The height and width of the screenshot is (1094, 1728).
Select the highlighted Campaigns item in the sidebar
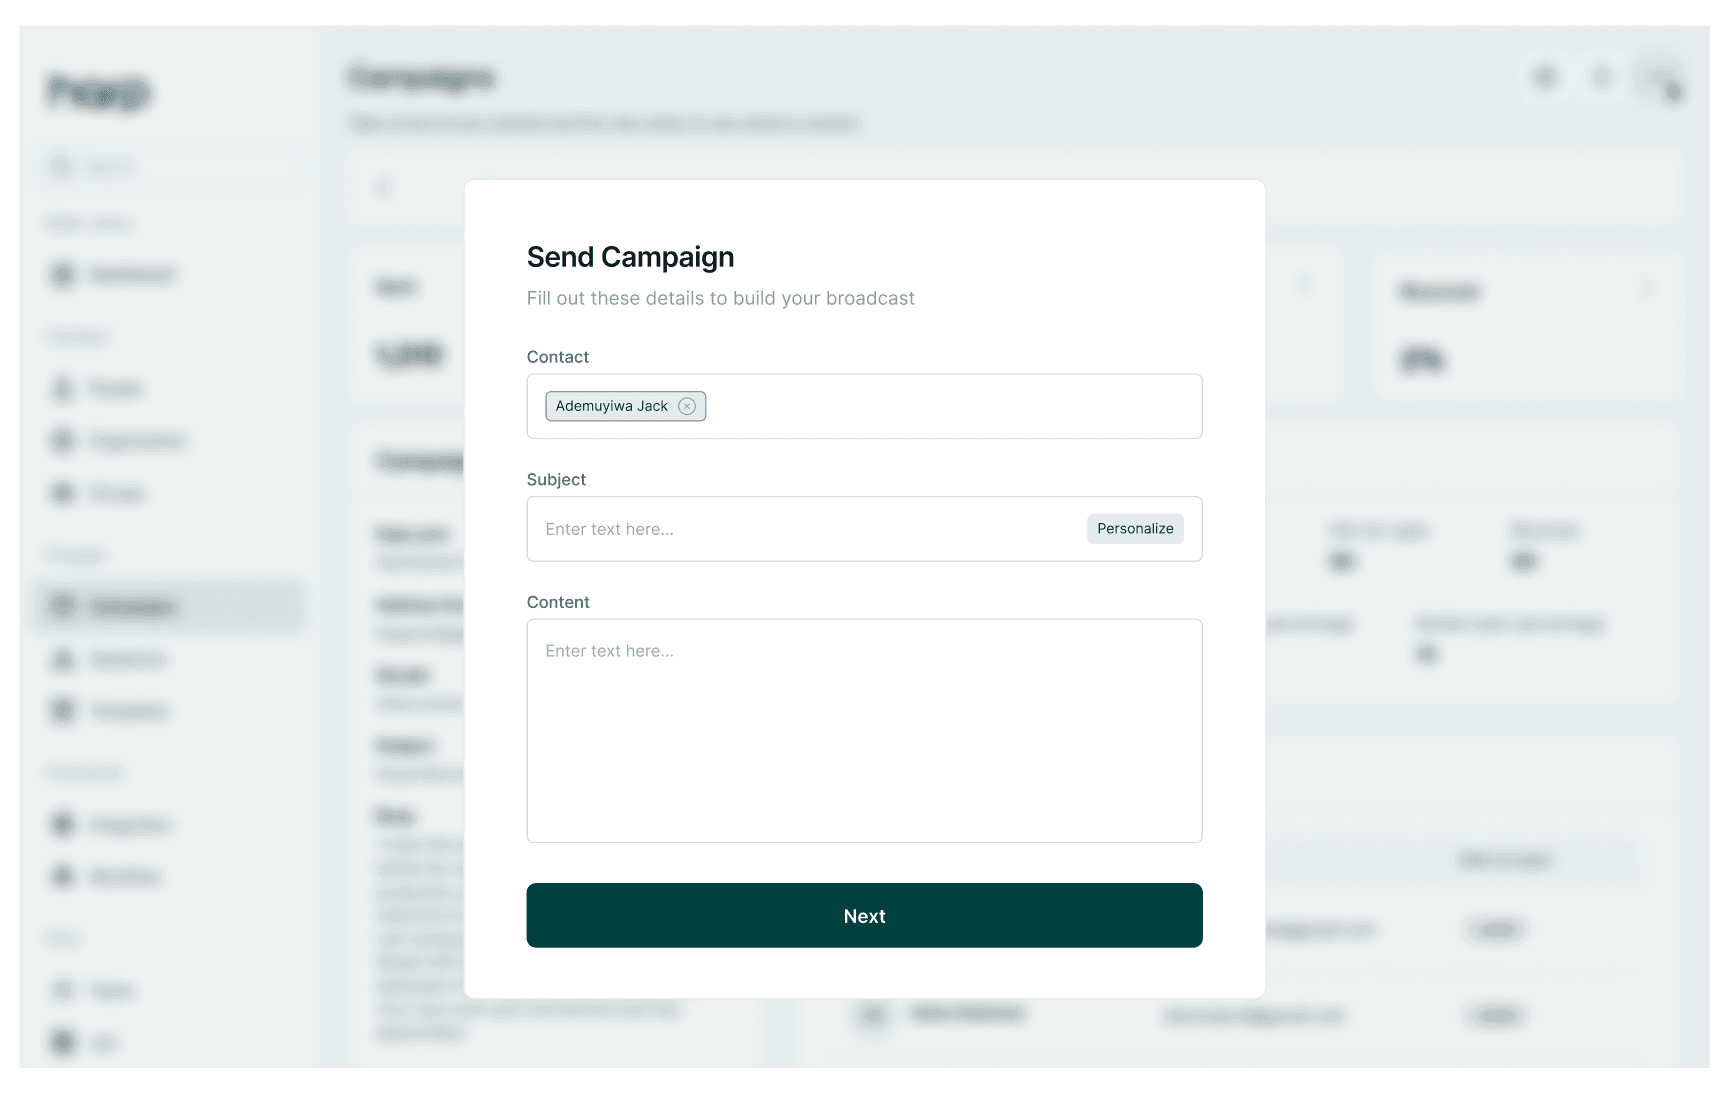[x=168, y=606]
